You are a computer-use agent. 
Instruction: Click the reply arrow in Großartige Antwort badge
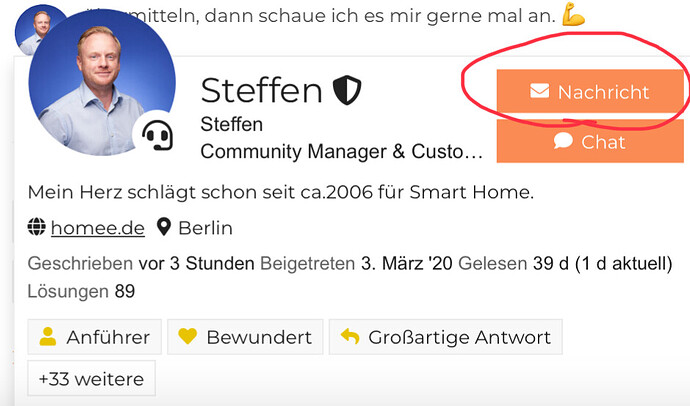[349, 337]
